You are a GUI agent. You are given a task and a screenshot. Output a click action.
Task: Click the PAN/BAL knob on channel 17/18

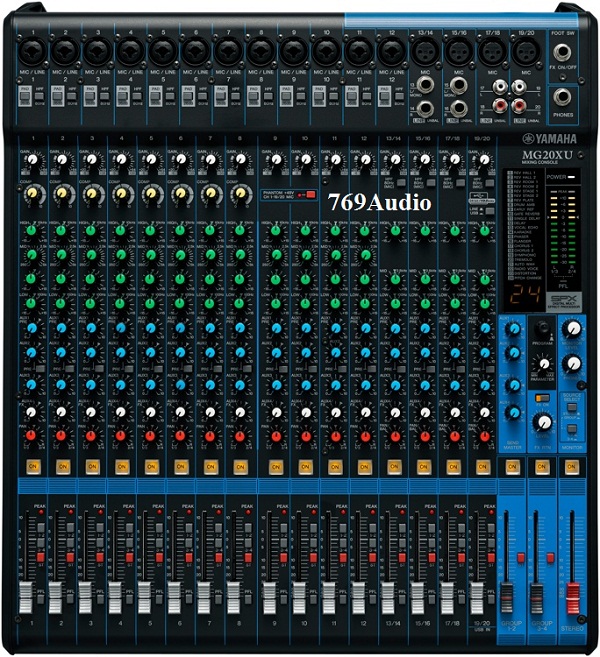pyautogui.click(x=455, y=436)
